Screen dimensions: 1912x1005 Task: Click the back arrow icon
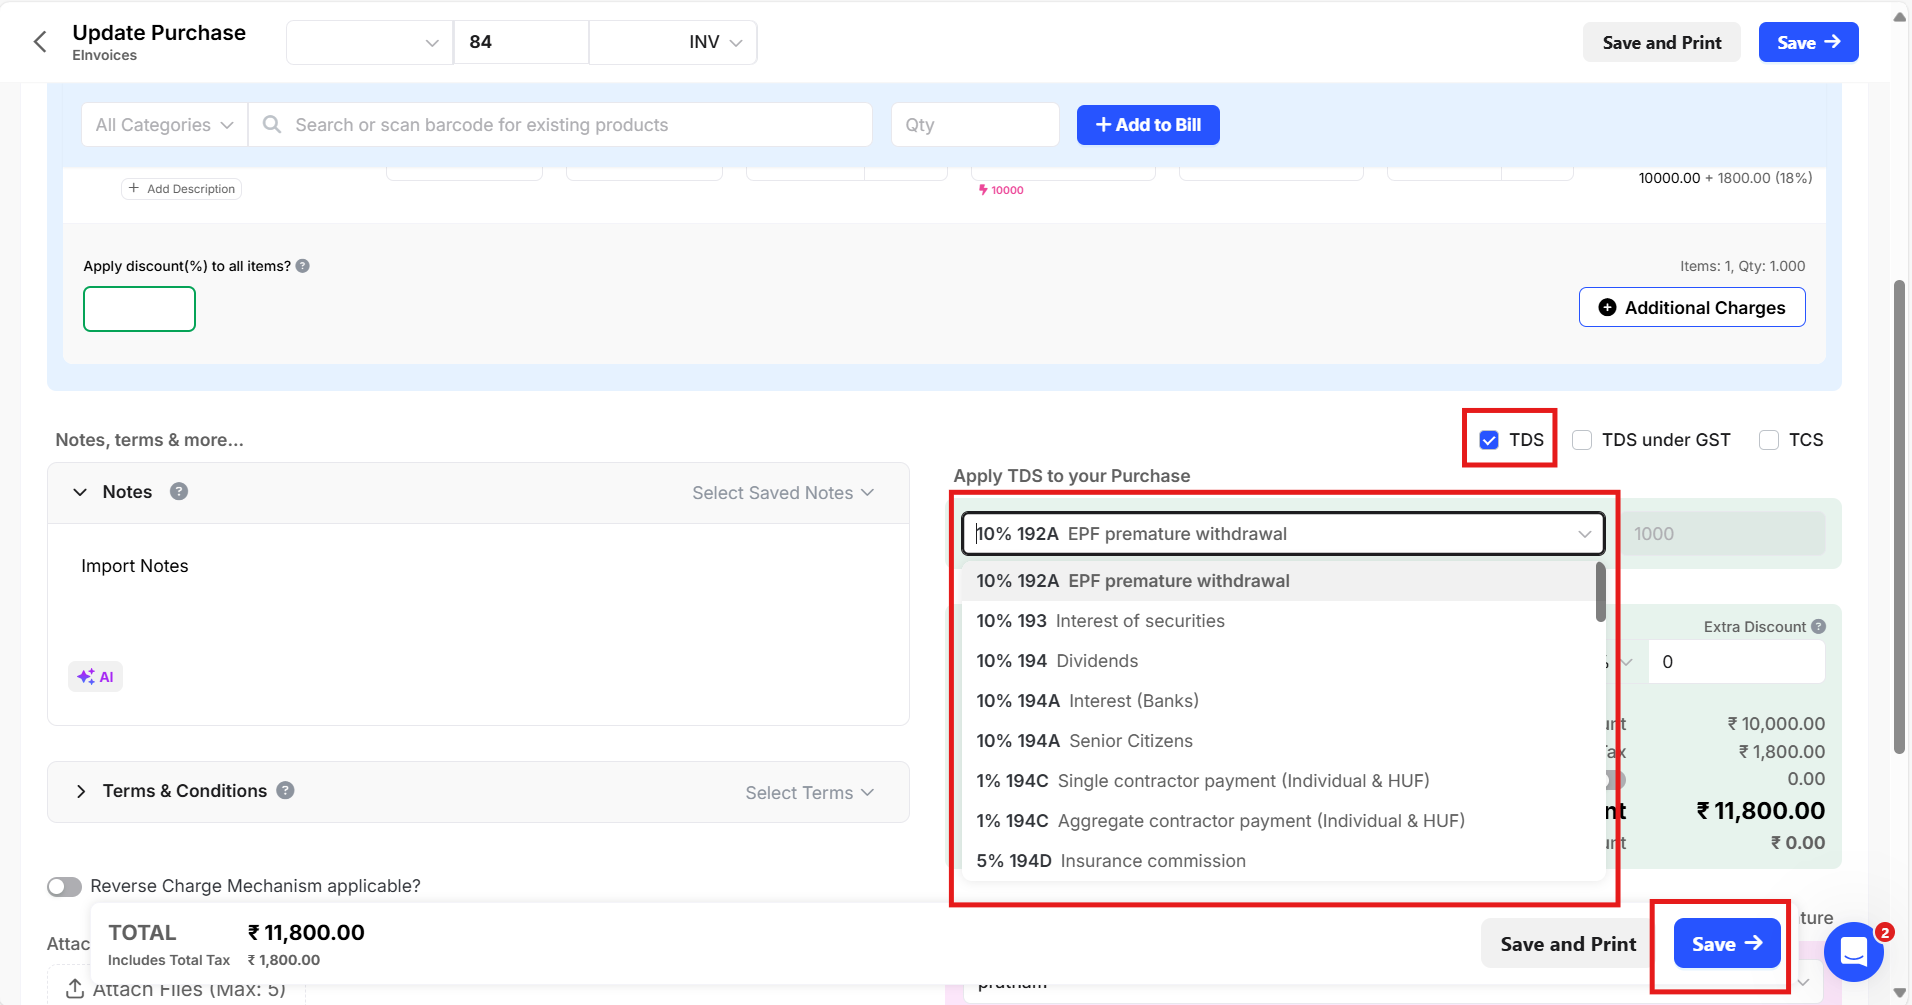(40, 42)
